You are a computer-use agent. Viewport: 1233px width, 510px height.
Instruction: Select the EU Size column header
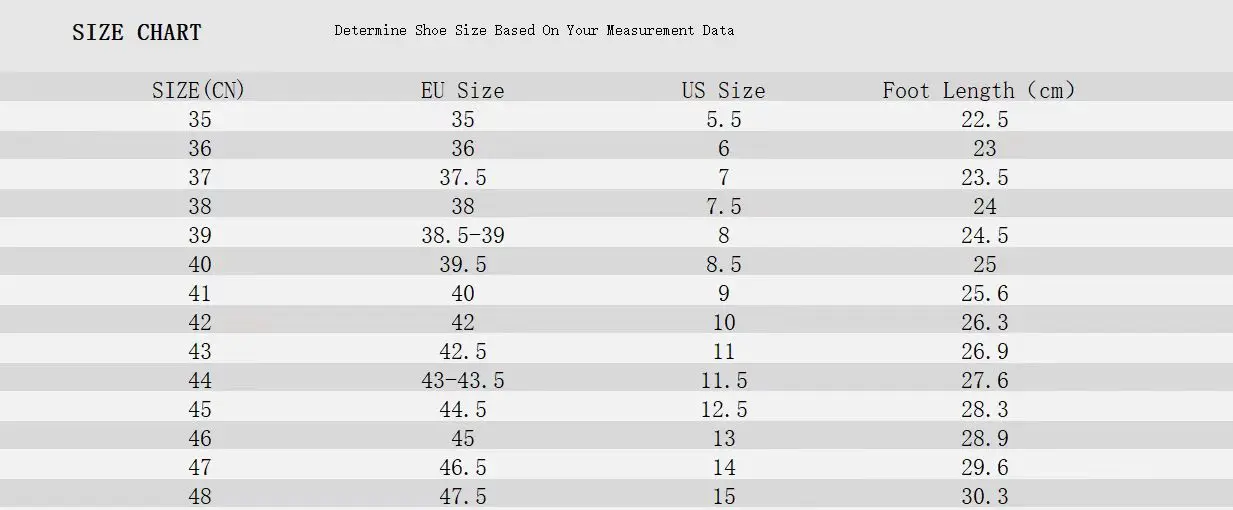[462, 90]
